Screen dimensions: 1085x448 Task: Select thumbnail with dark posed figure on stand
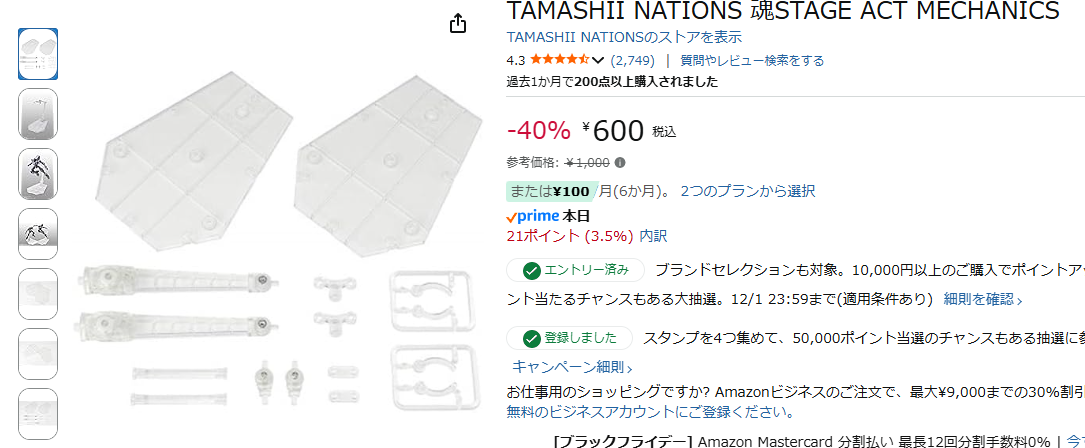(38, 174)
